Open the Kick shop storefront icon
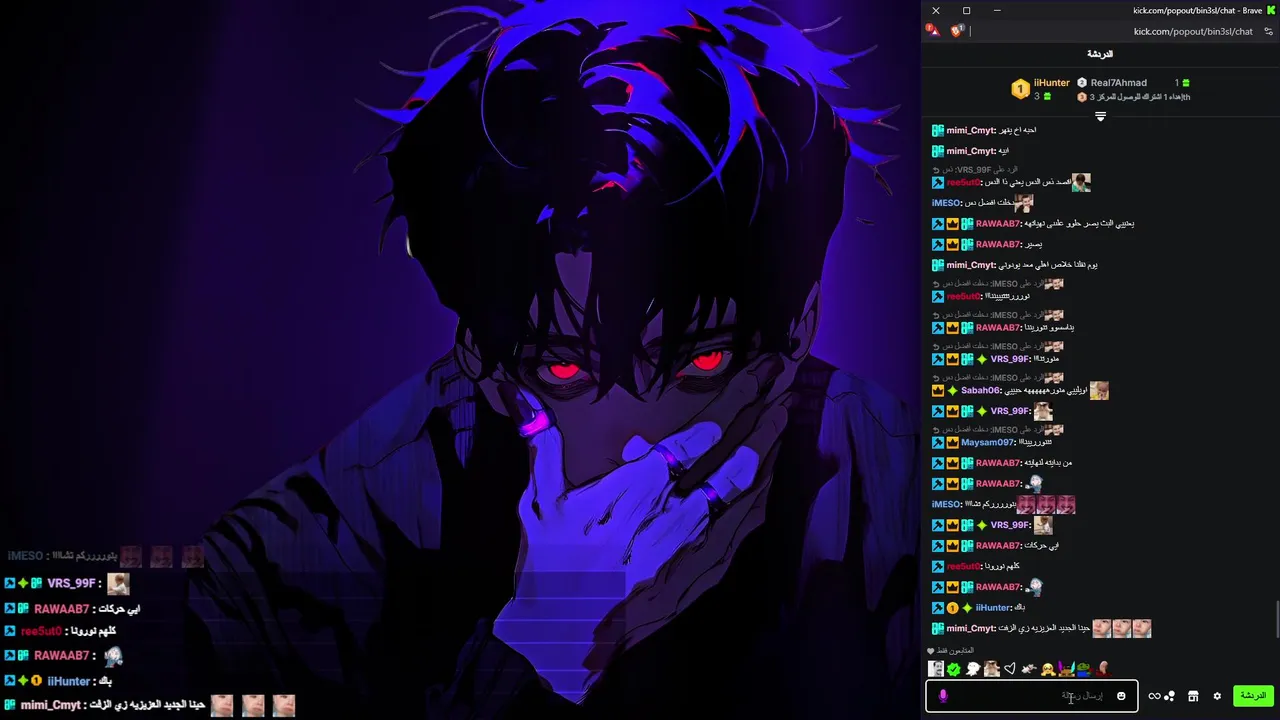The width and height of the screenshot is (1280, 720). [x=1193, y=696]
